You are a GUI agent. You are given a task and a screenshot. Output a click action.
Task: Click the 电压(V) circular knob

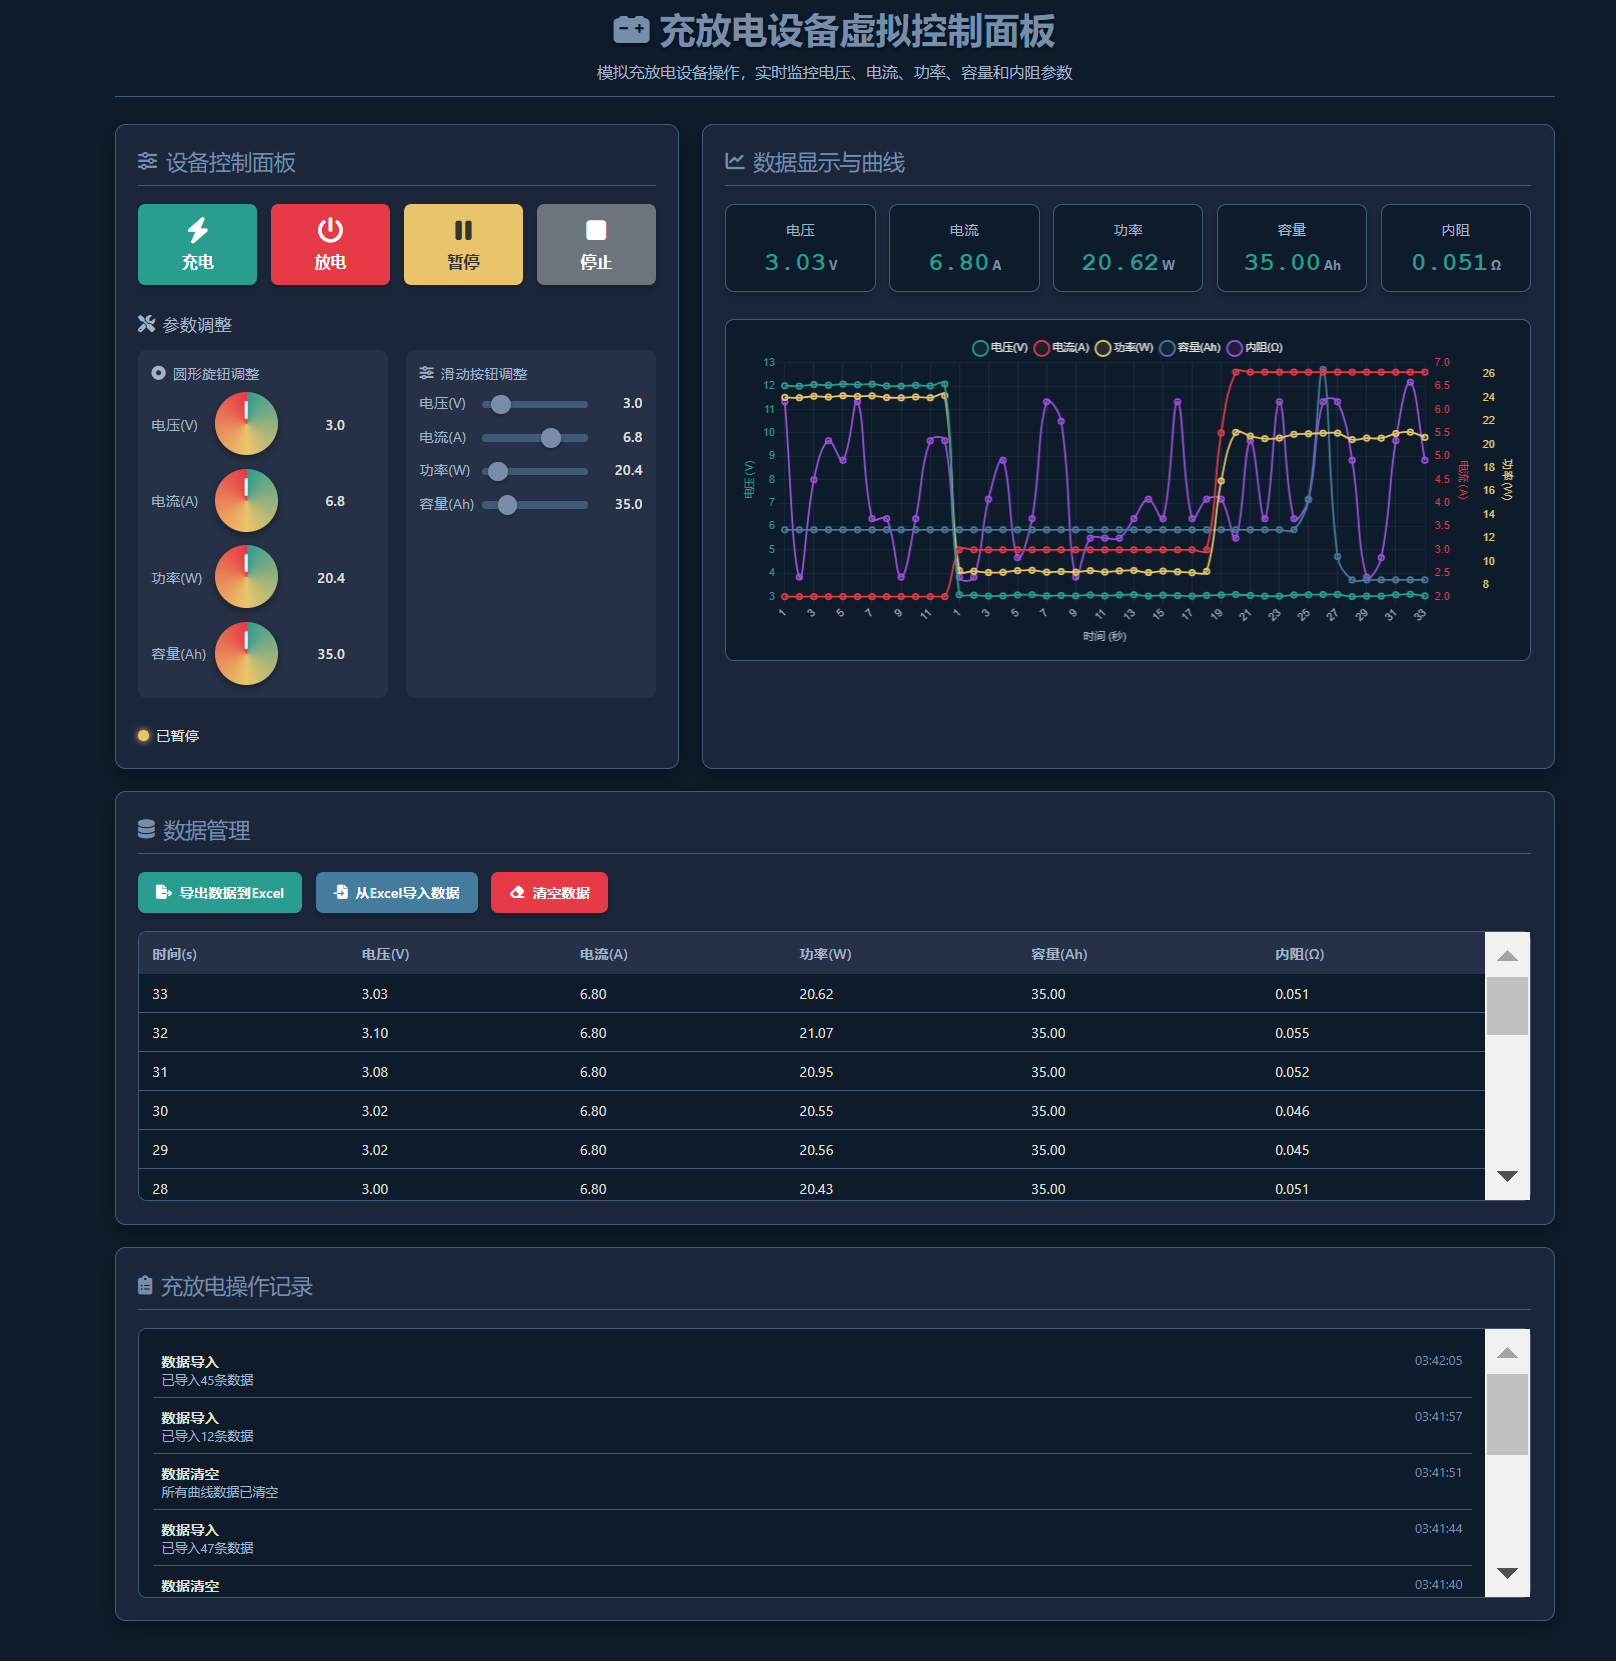coord(247,424)
